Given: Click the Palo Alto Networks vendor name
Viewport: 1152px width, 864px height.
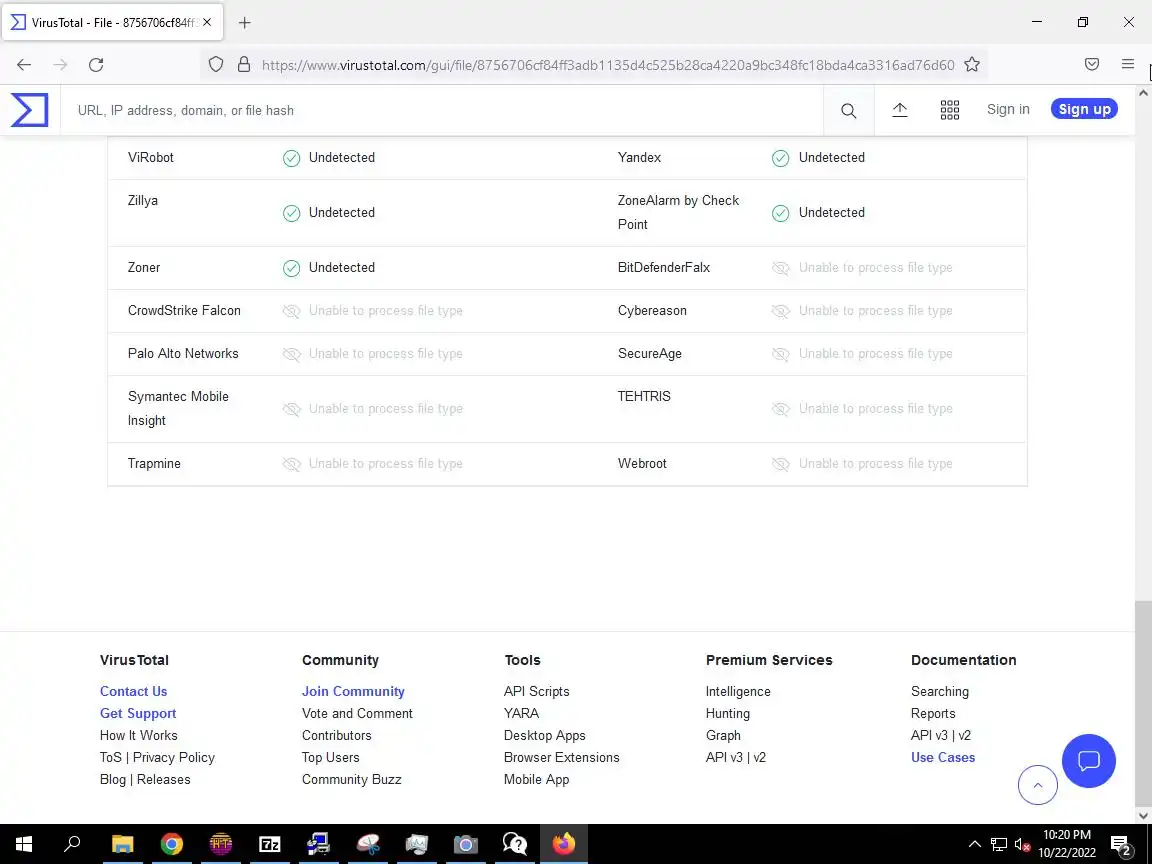Looking at the screenshot, I should tap(183, 353).
